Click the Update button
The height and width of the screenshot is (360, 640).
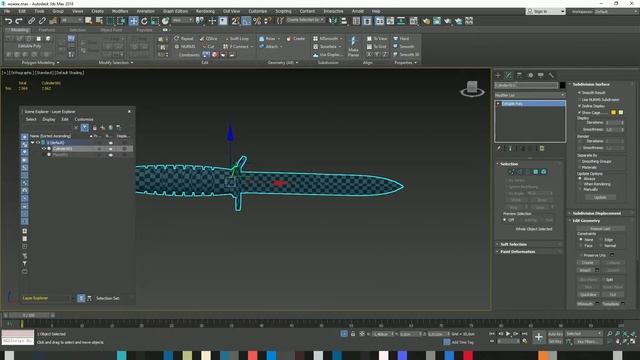pyautogui.click(x=600, y=197)
